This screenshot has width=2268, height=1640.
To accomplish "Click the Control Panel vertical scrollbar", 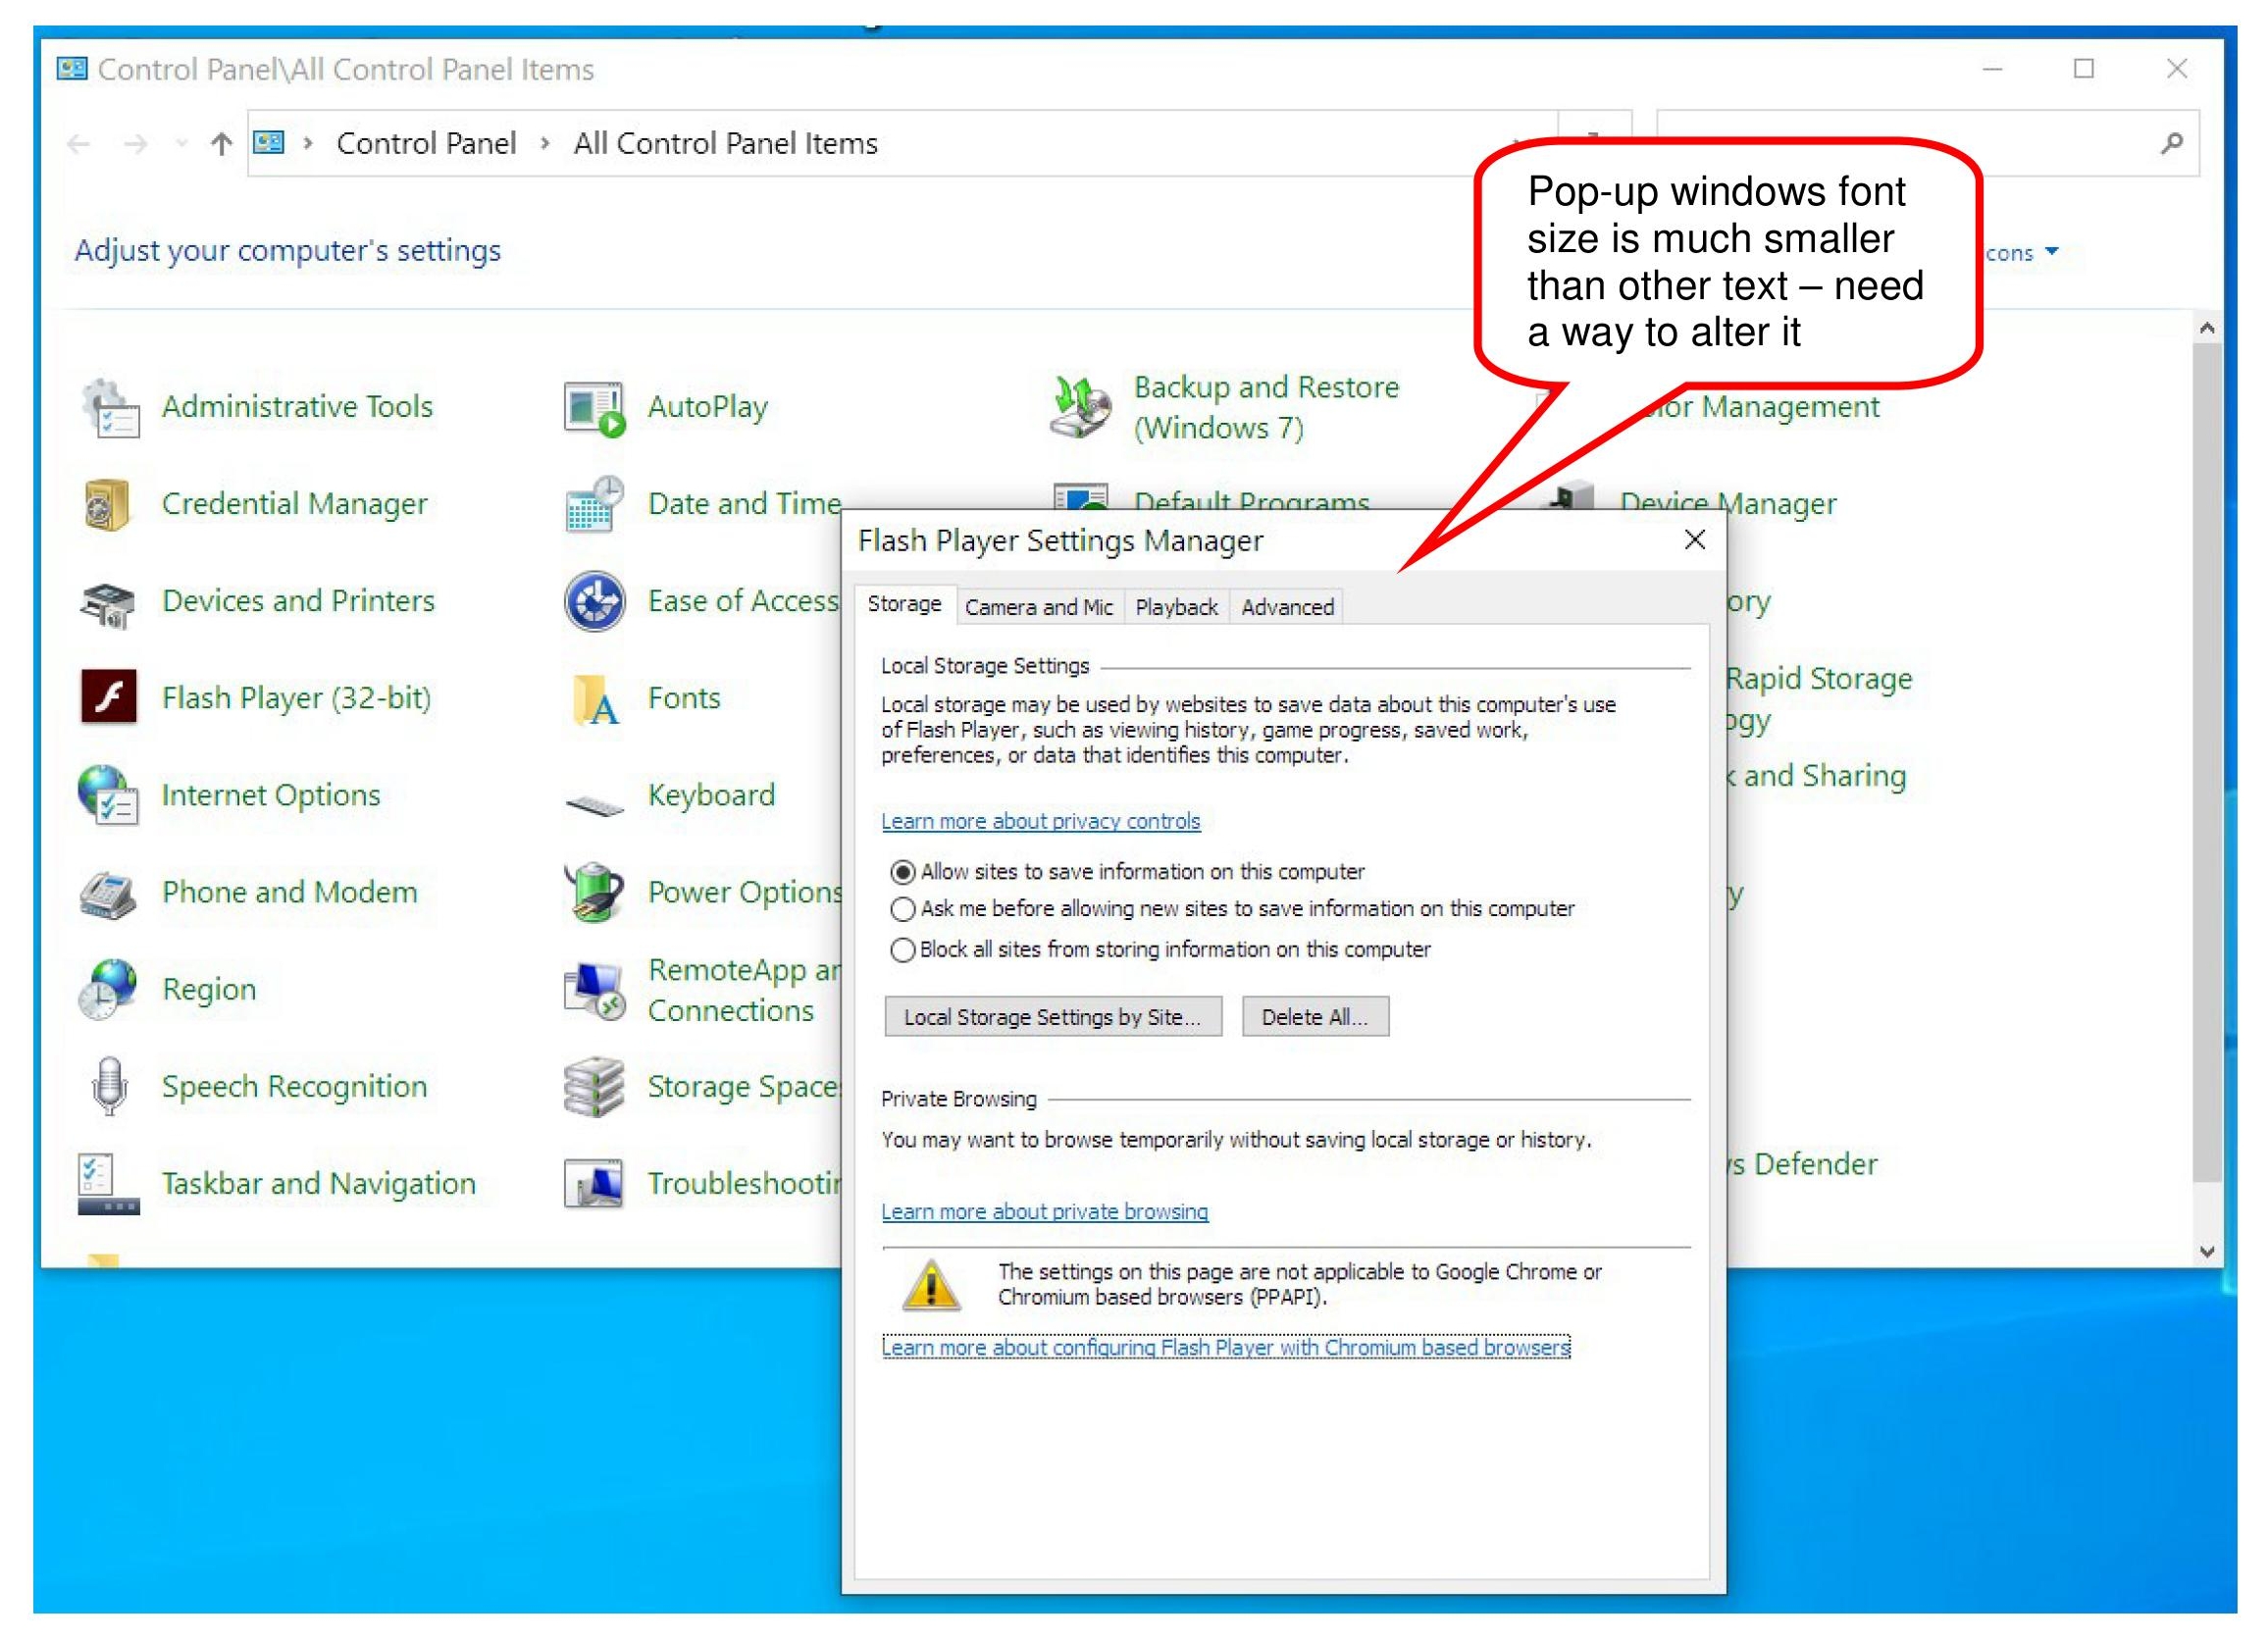I will pos(2207,760).
